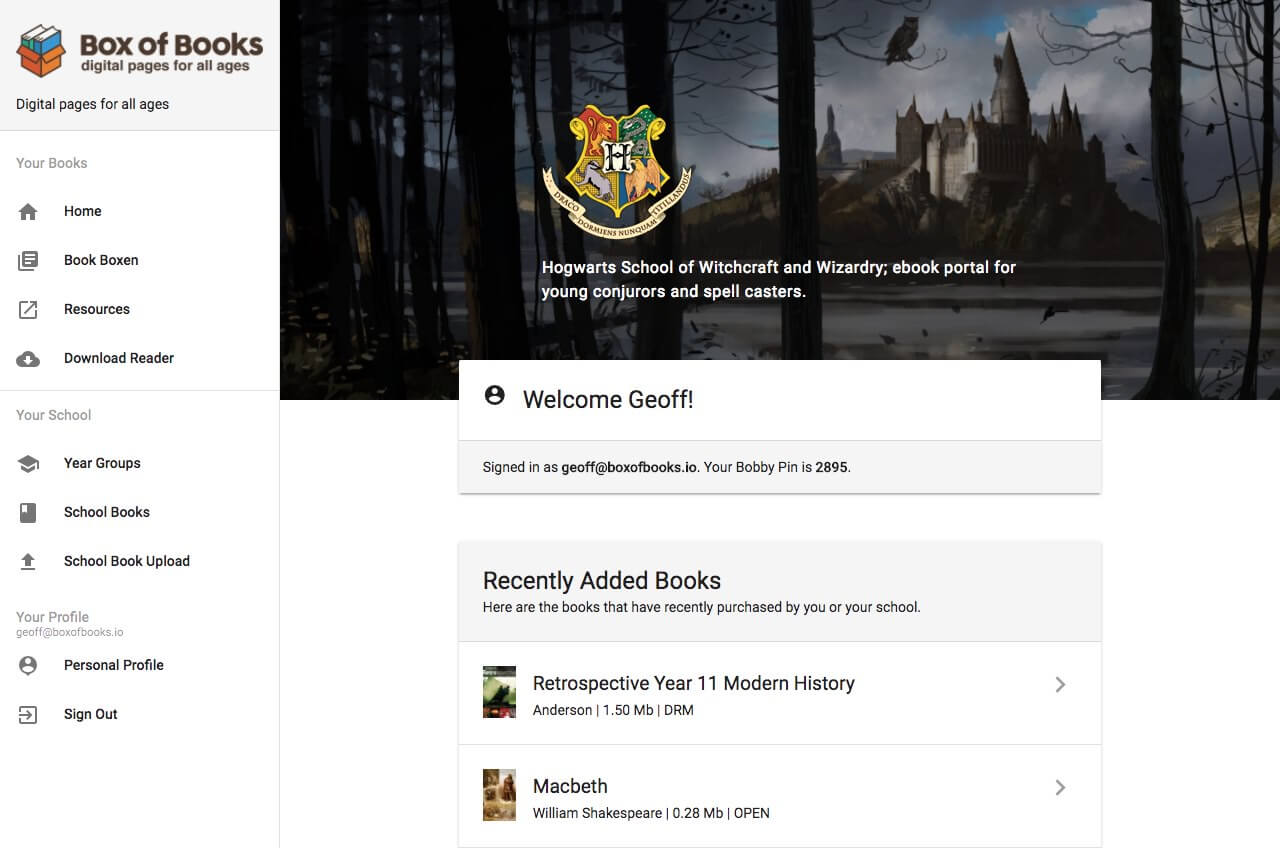
Task: Click the Hogwarts School portal description text
Action: pyautogui.click(x=778, y=280)
